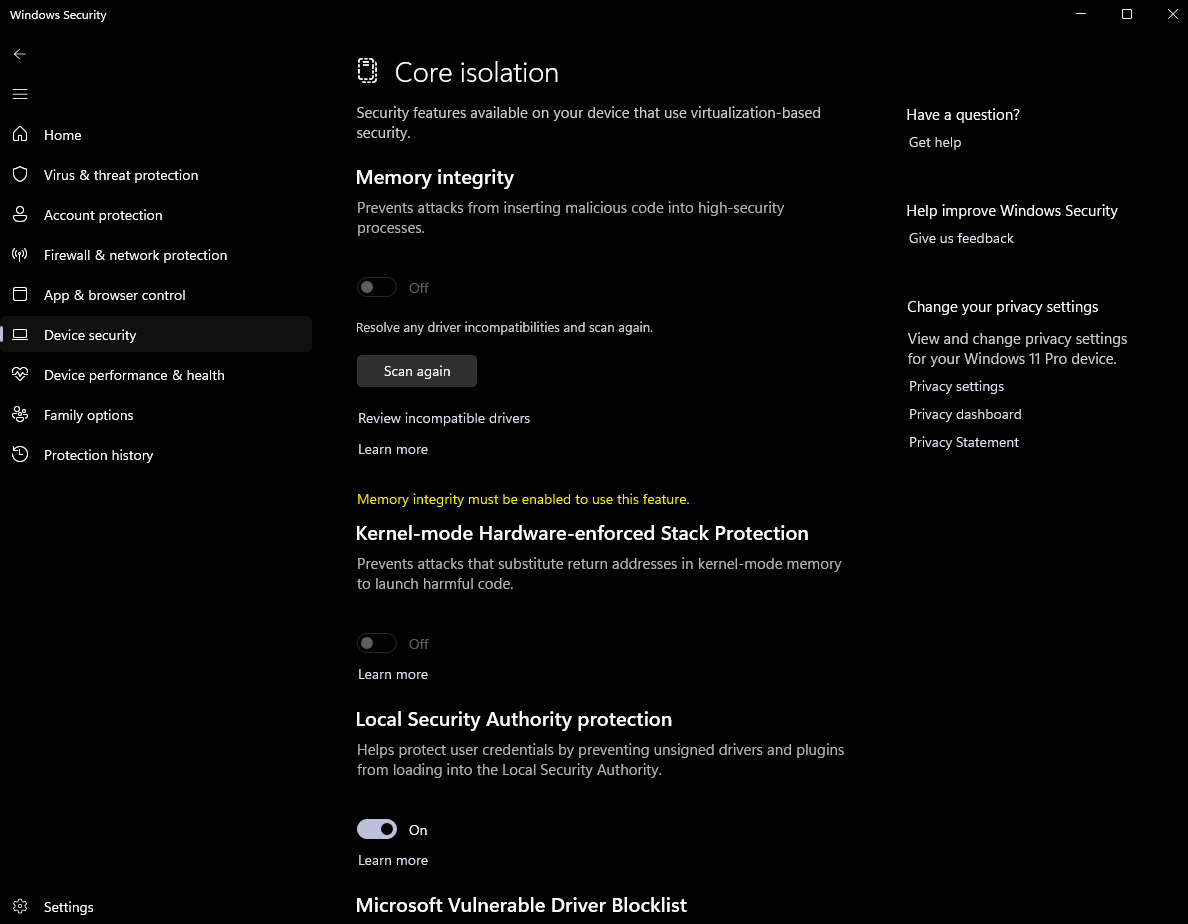Click the Home icon in sidebar
Viewport: 1188px width, 924px height.
coord(20,134)
